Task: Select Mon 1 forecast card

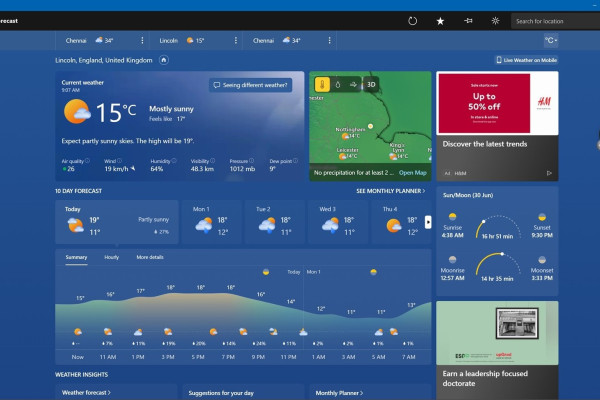Action: [212, 222]
